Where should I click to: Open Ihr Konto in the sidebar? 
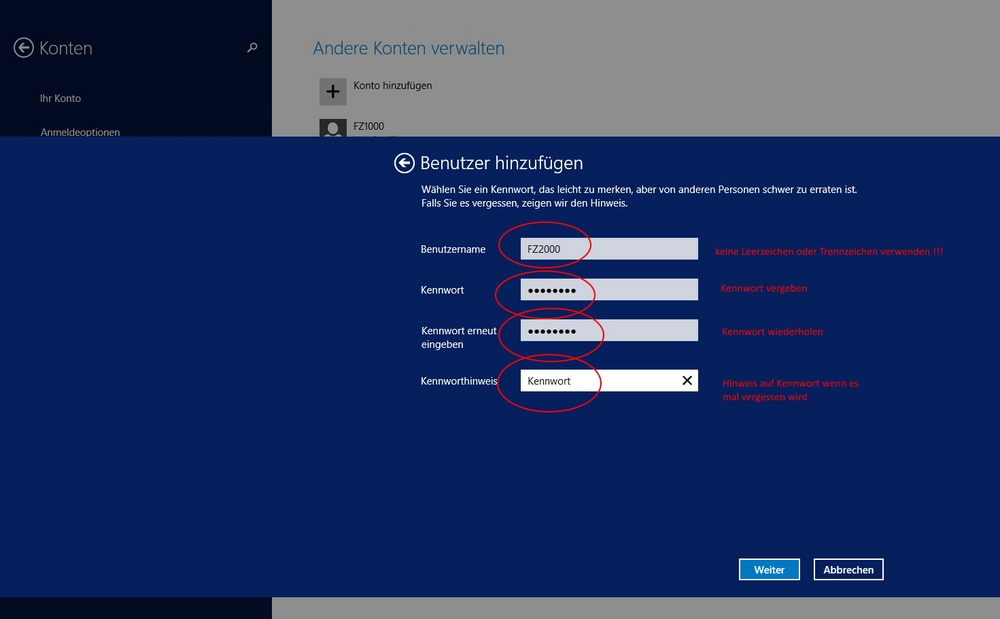point(61,98)
